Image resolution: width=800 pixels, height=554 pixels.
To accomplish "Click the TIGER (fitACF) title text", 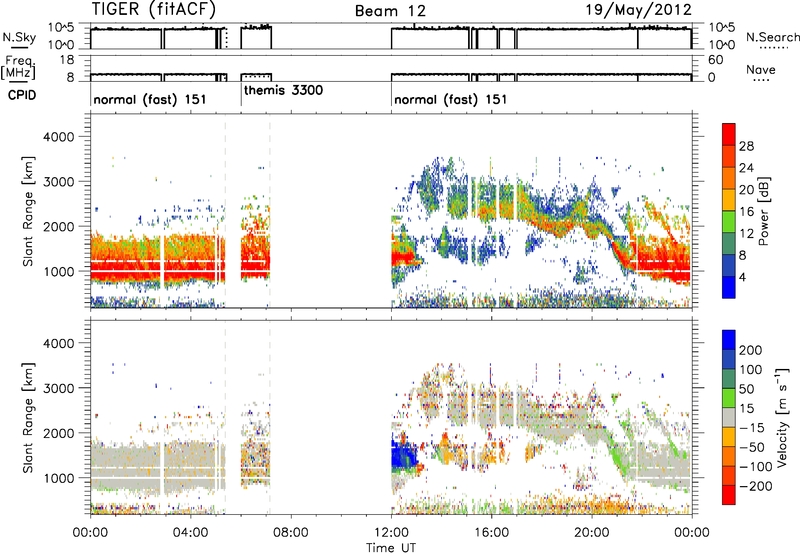I will point(154,9).
